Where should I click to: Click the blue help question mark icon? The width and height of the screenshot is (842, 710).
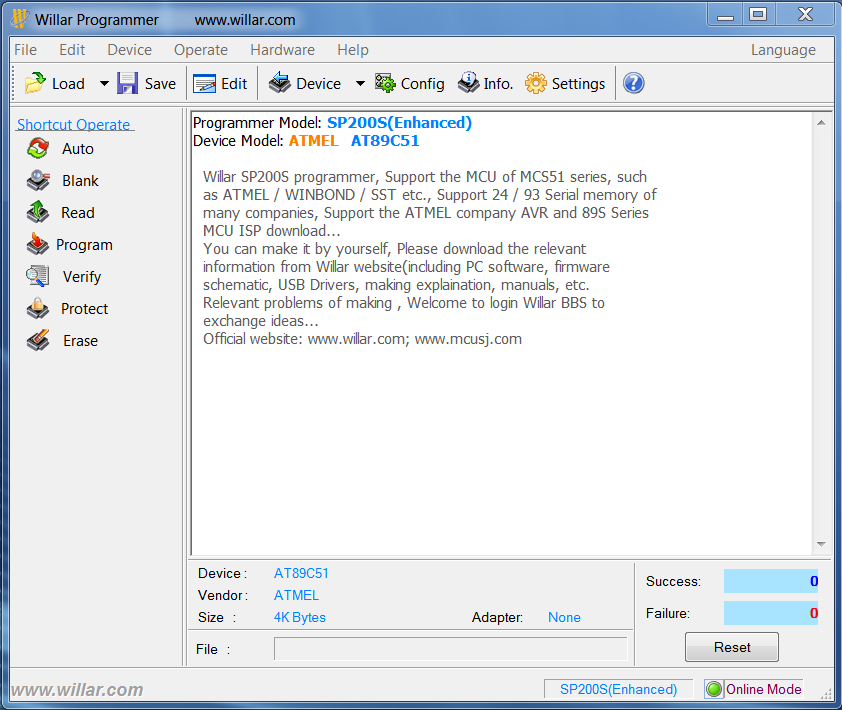tap(634, 83)
